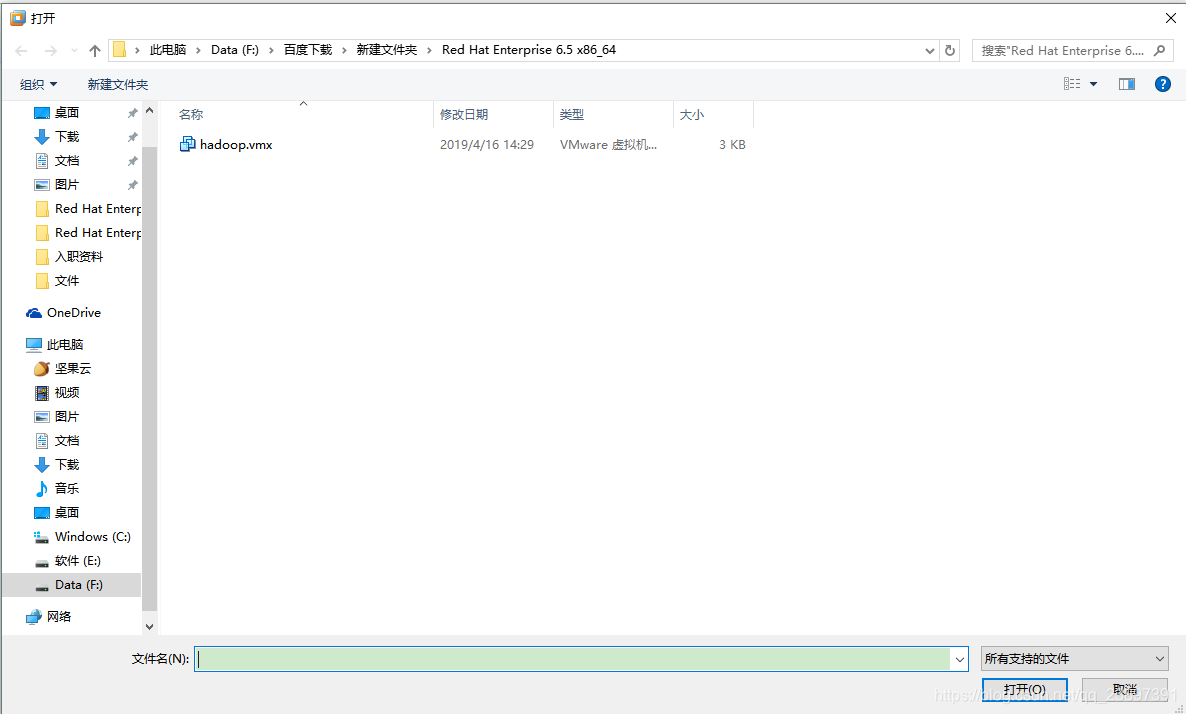Click the pin icon next to 图片

(132, 185)
